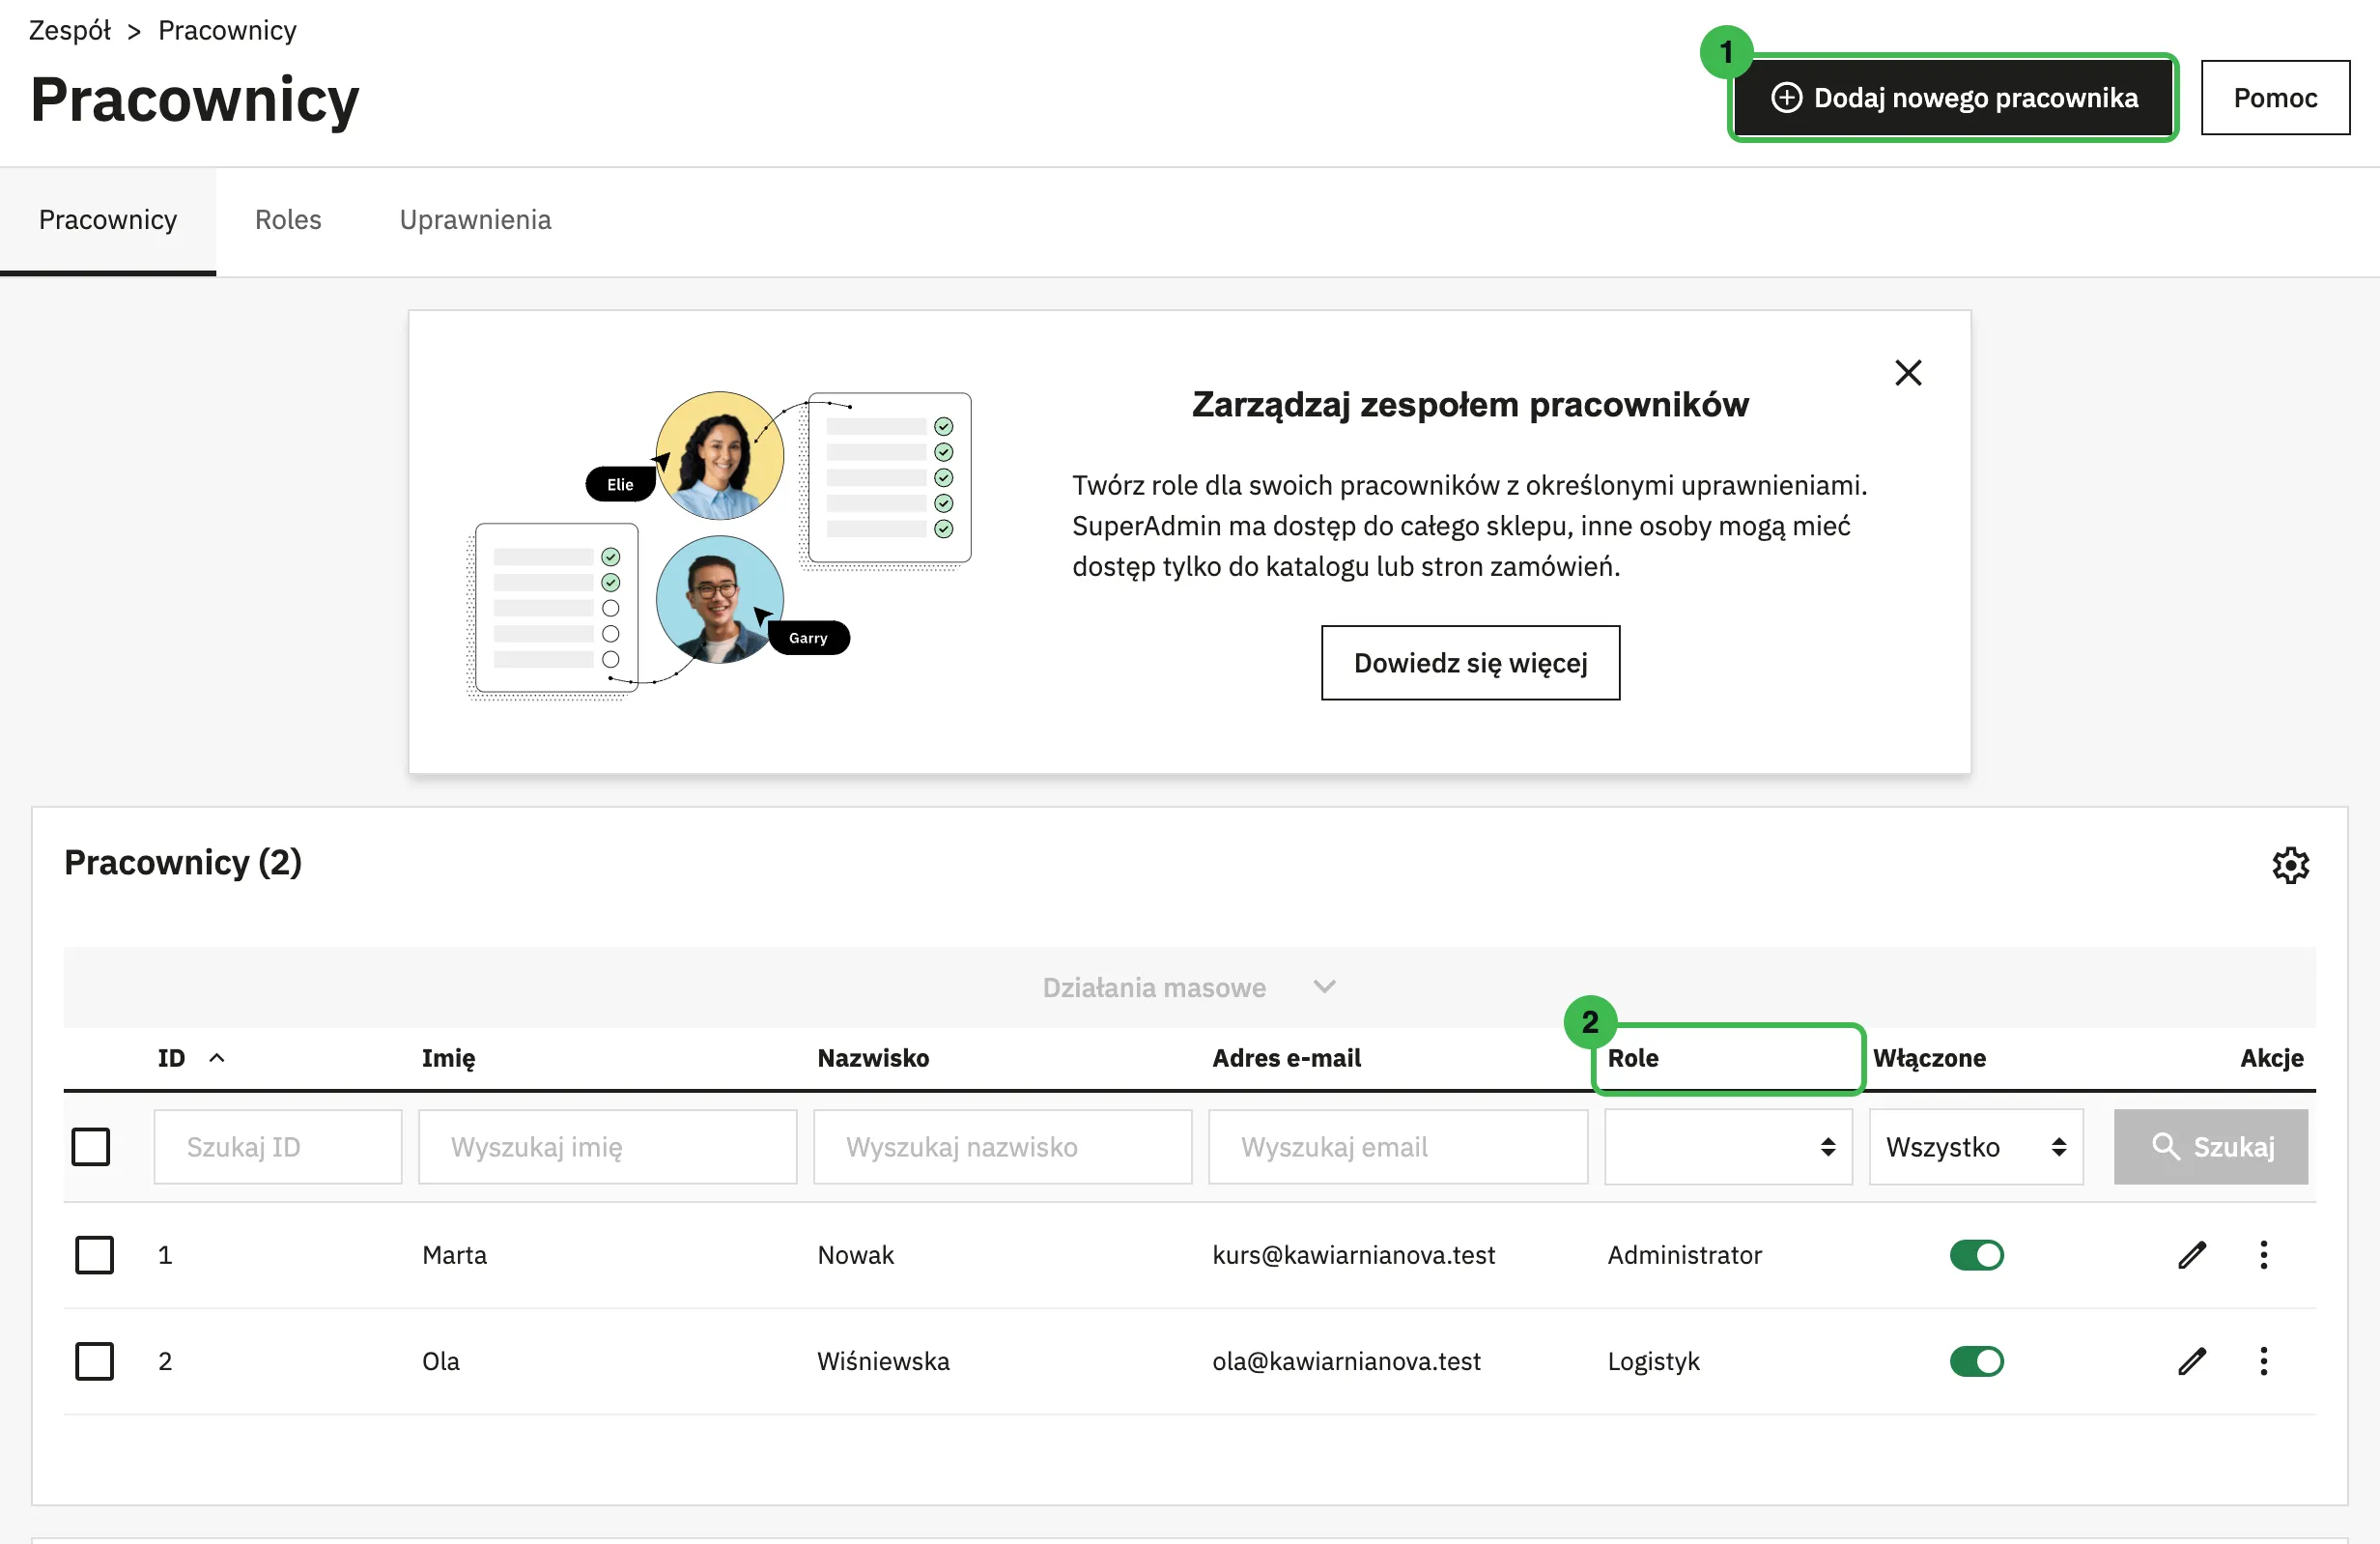Disable the toggle for Ola Wiśniewska
The image size is (2380, 1544).
coord(1976,1361)
